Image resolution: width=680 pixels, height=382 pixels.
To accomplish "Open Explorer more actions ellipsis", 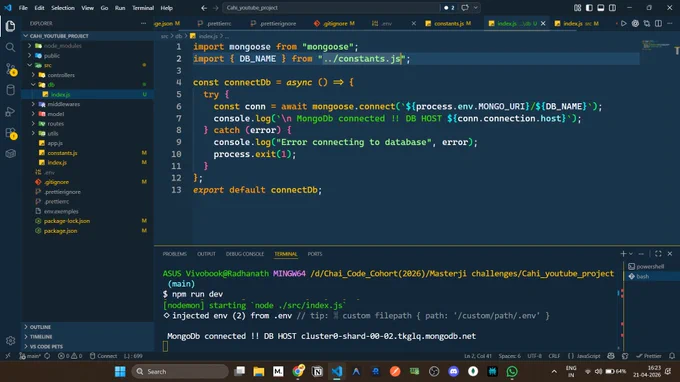I will pyautogui.click(x=144, y=23).
